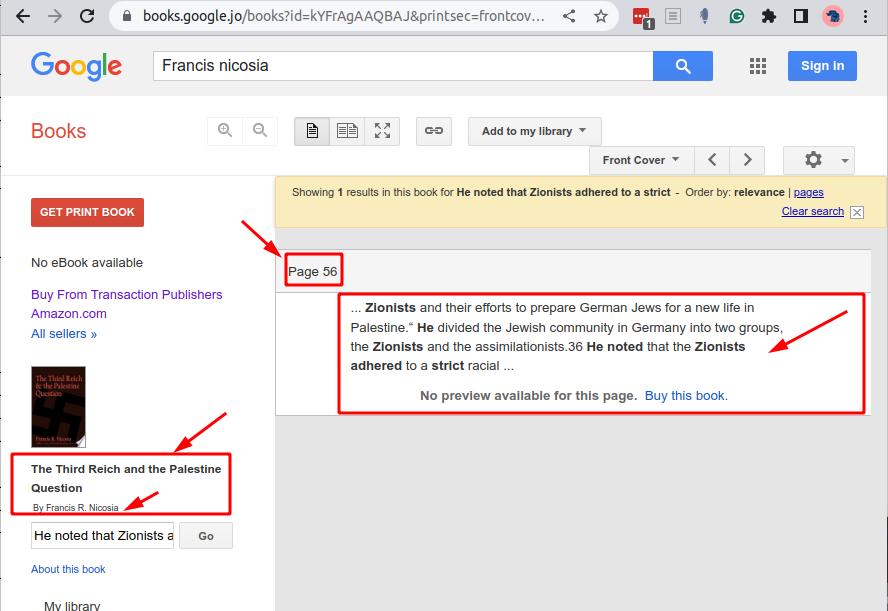Viewport: 888px width, 611px height.
Task: Click the zoom out magnifier icon
Action: (260, 131)
